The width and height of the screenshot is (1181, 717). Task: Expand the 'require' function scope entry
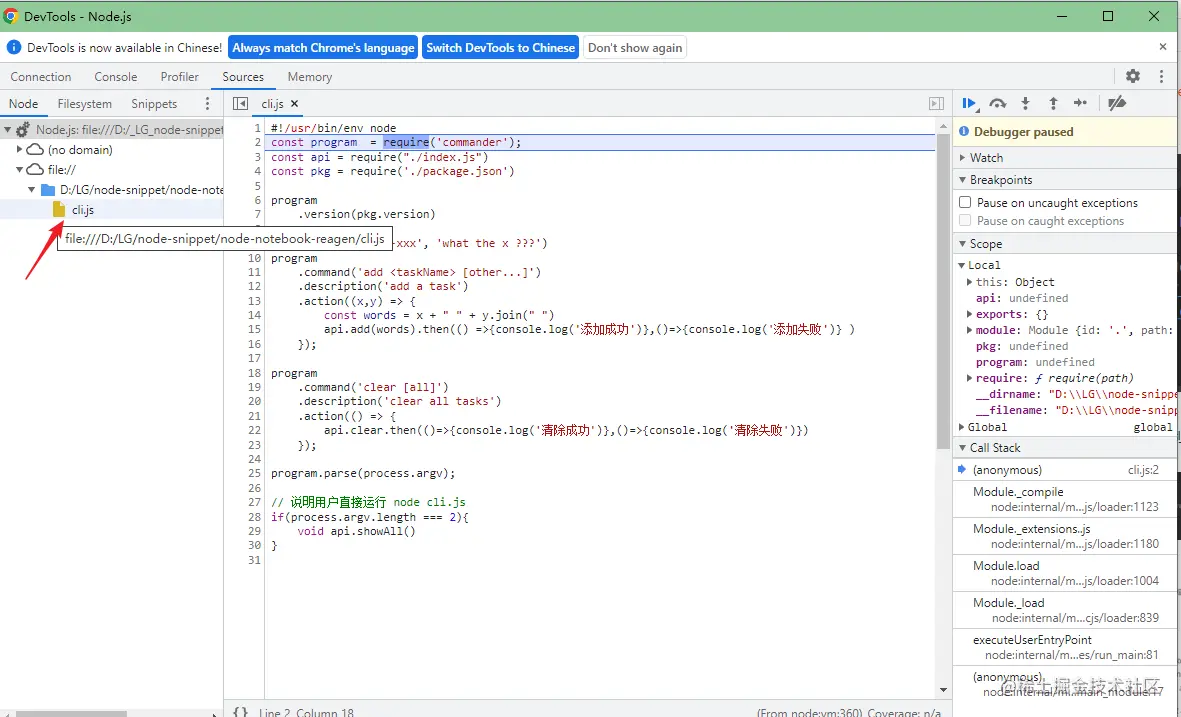[970, 378]
